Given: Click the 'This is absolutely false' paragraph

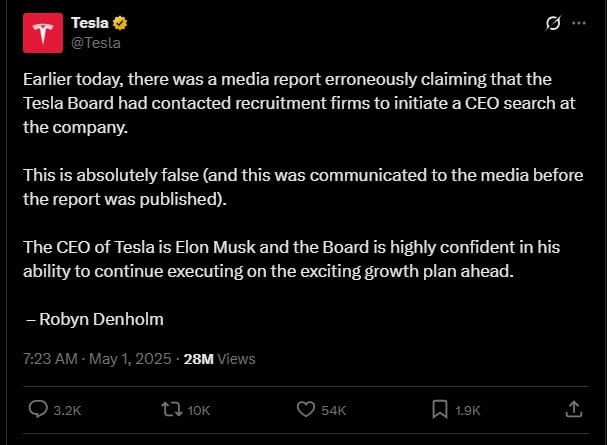Looking at the screenshot, I should pyautogui.click(x=303, y=187).
